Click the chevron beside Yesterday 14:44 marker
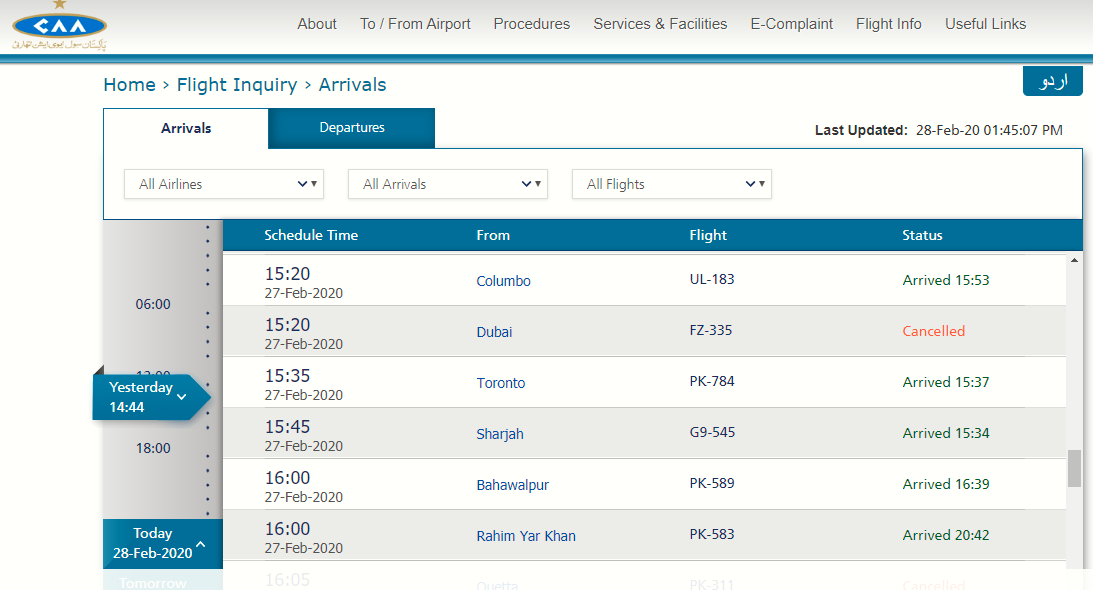Screen dimensions: 1093x590 click(181, 397)
